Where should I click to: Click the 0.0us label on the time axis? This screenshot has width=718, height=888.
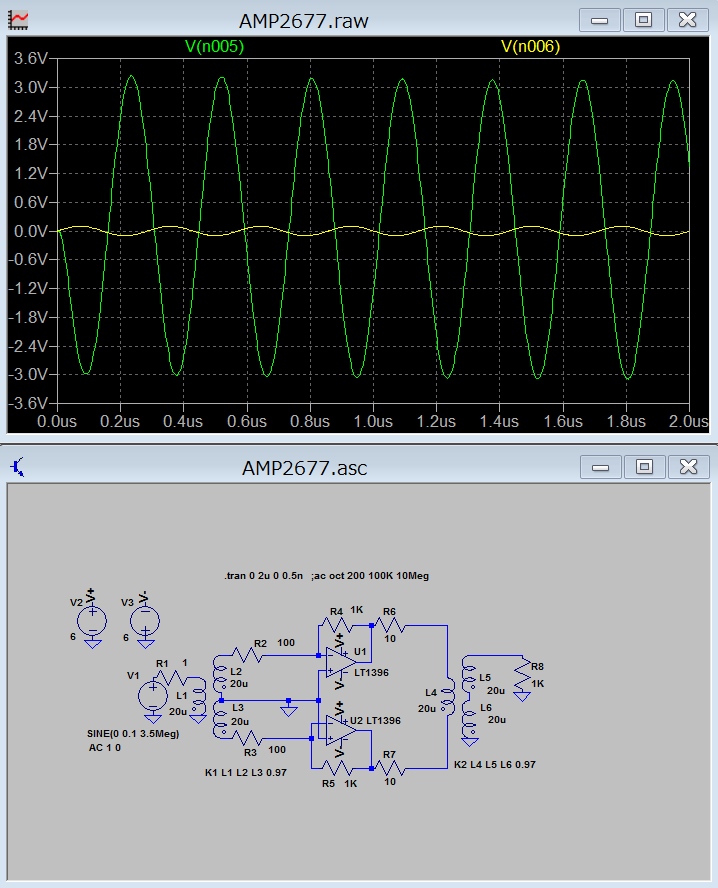(57, 421)
